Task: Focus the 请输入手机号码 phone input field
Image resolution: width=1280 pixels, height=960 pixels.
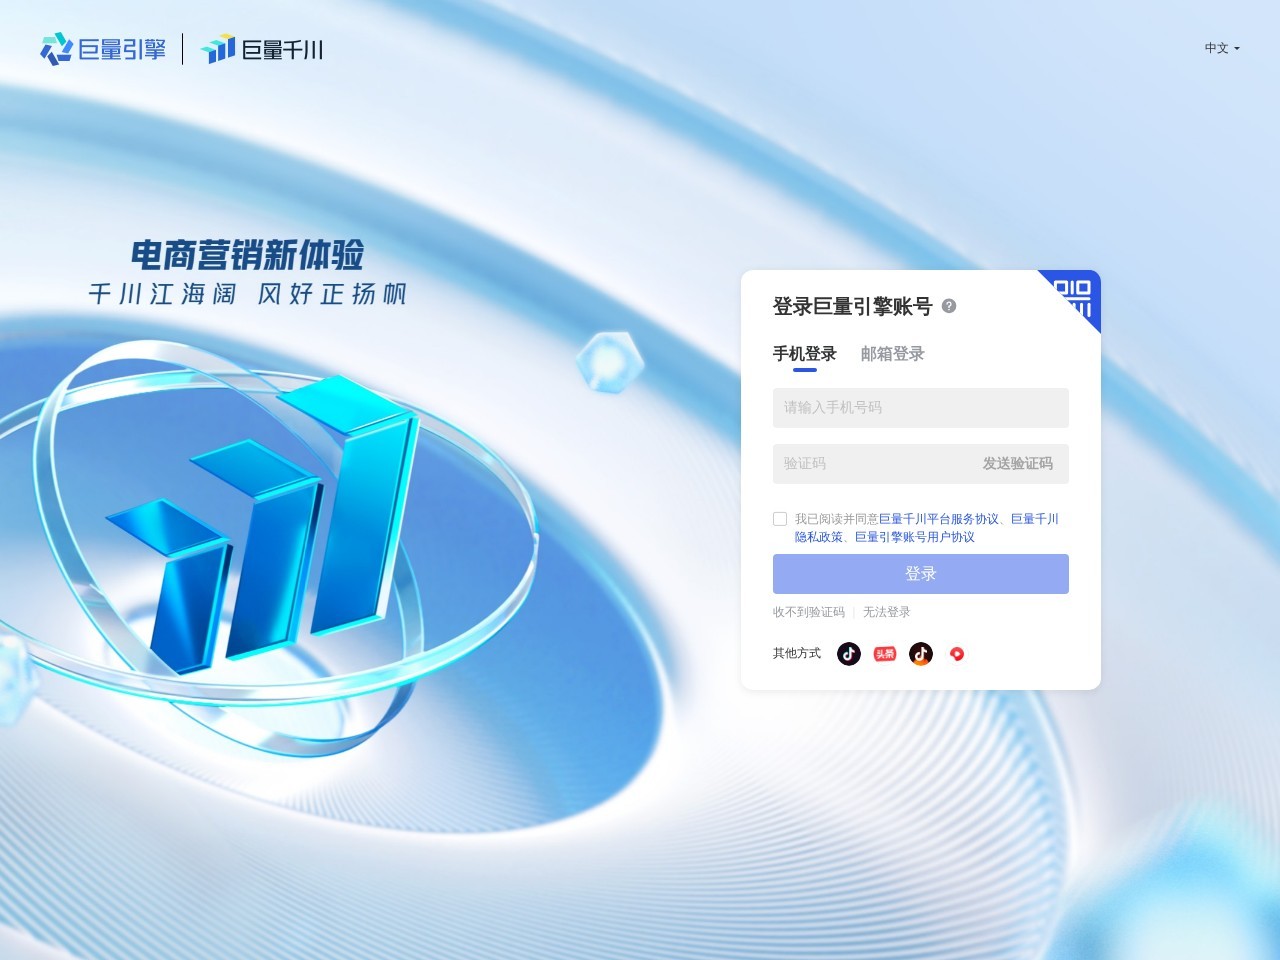Action: [921, 408]
